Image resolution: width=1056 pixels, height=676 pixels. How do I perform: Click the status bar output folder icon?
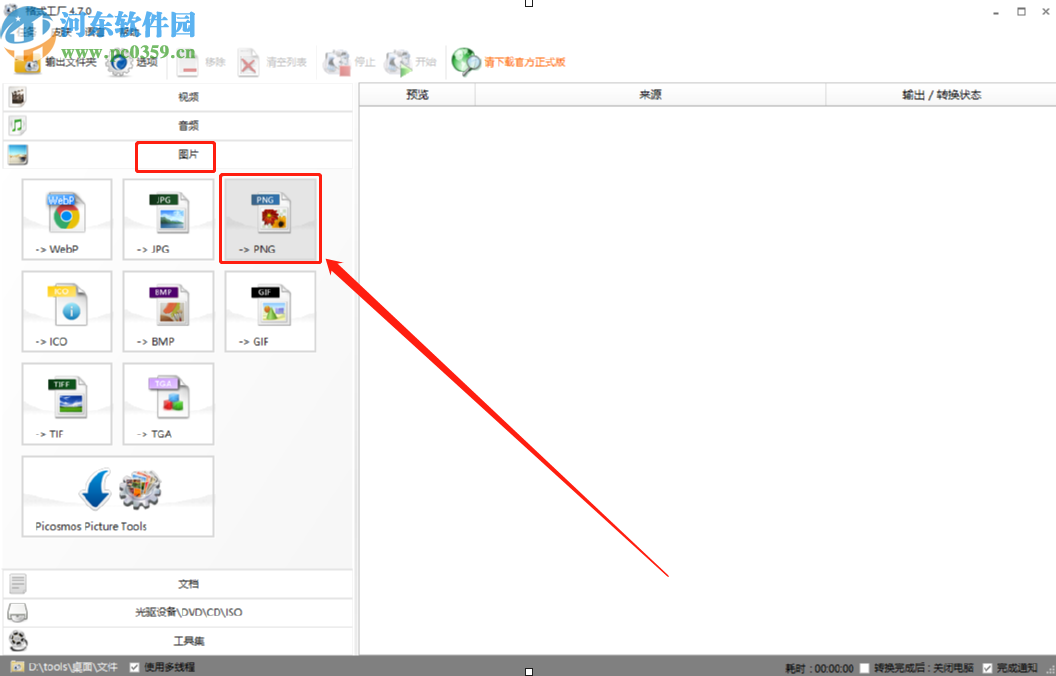[x=17, y=667]
